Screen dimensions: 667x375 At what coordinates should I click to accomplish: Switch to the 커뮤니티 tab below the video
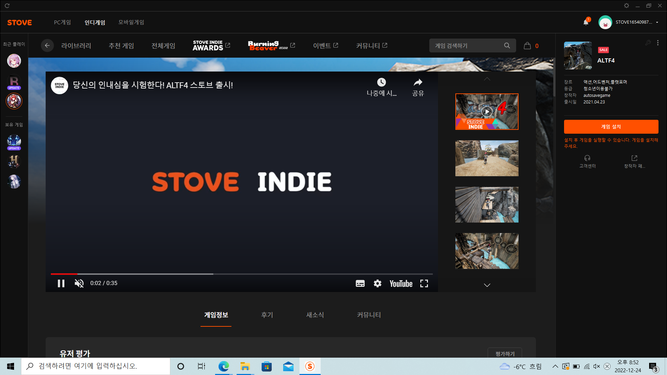369,315
